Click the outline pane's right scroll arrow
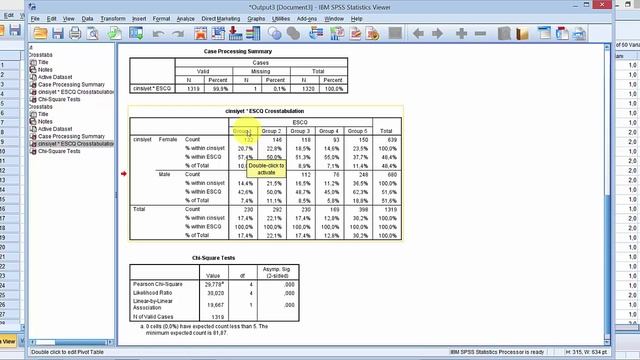This screenshot has width=640, height=360. (x=110, y=342)
